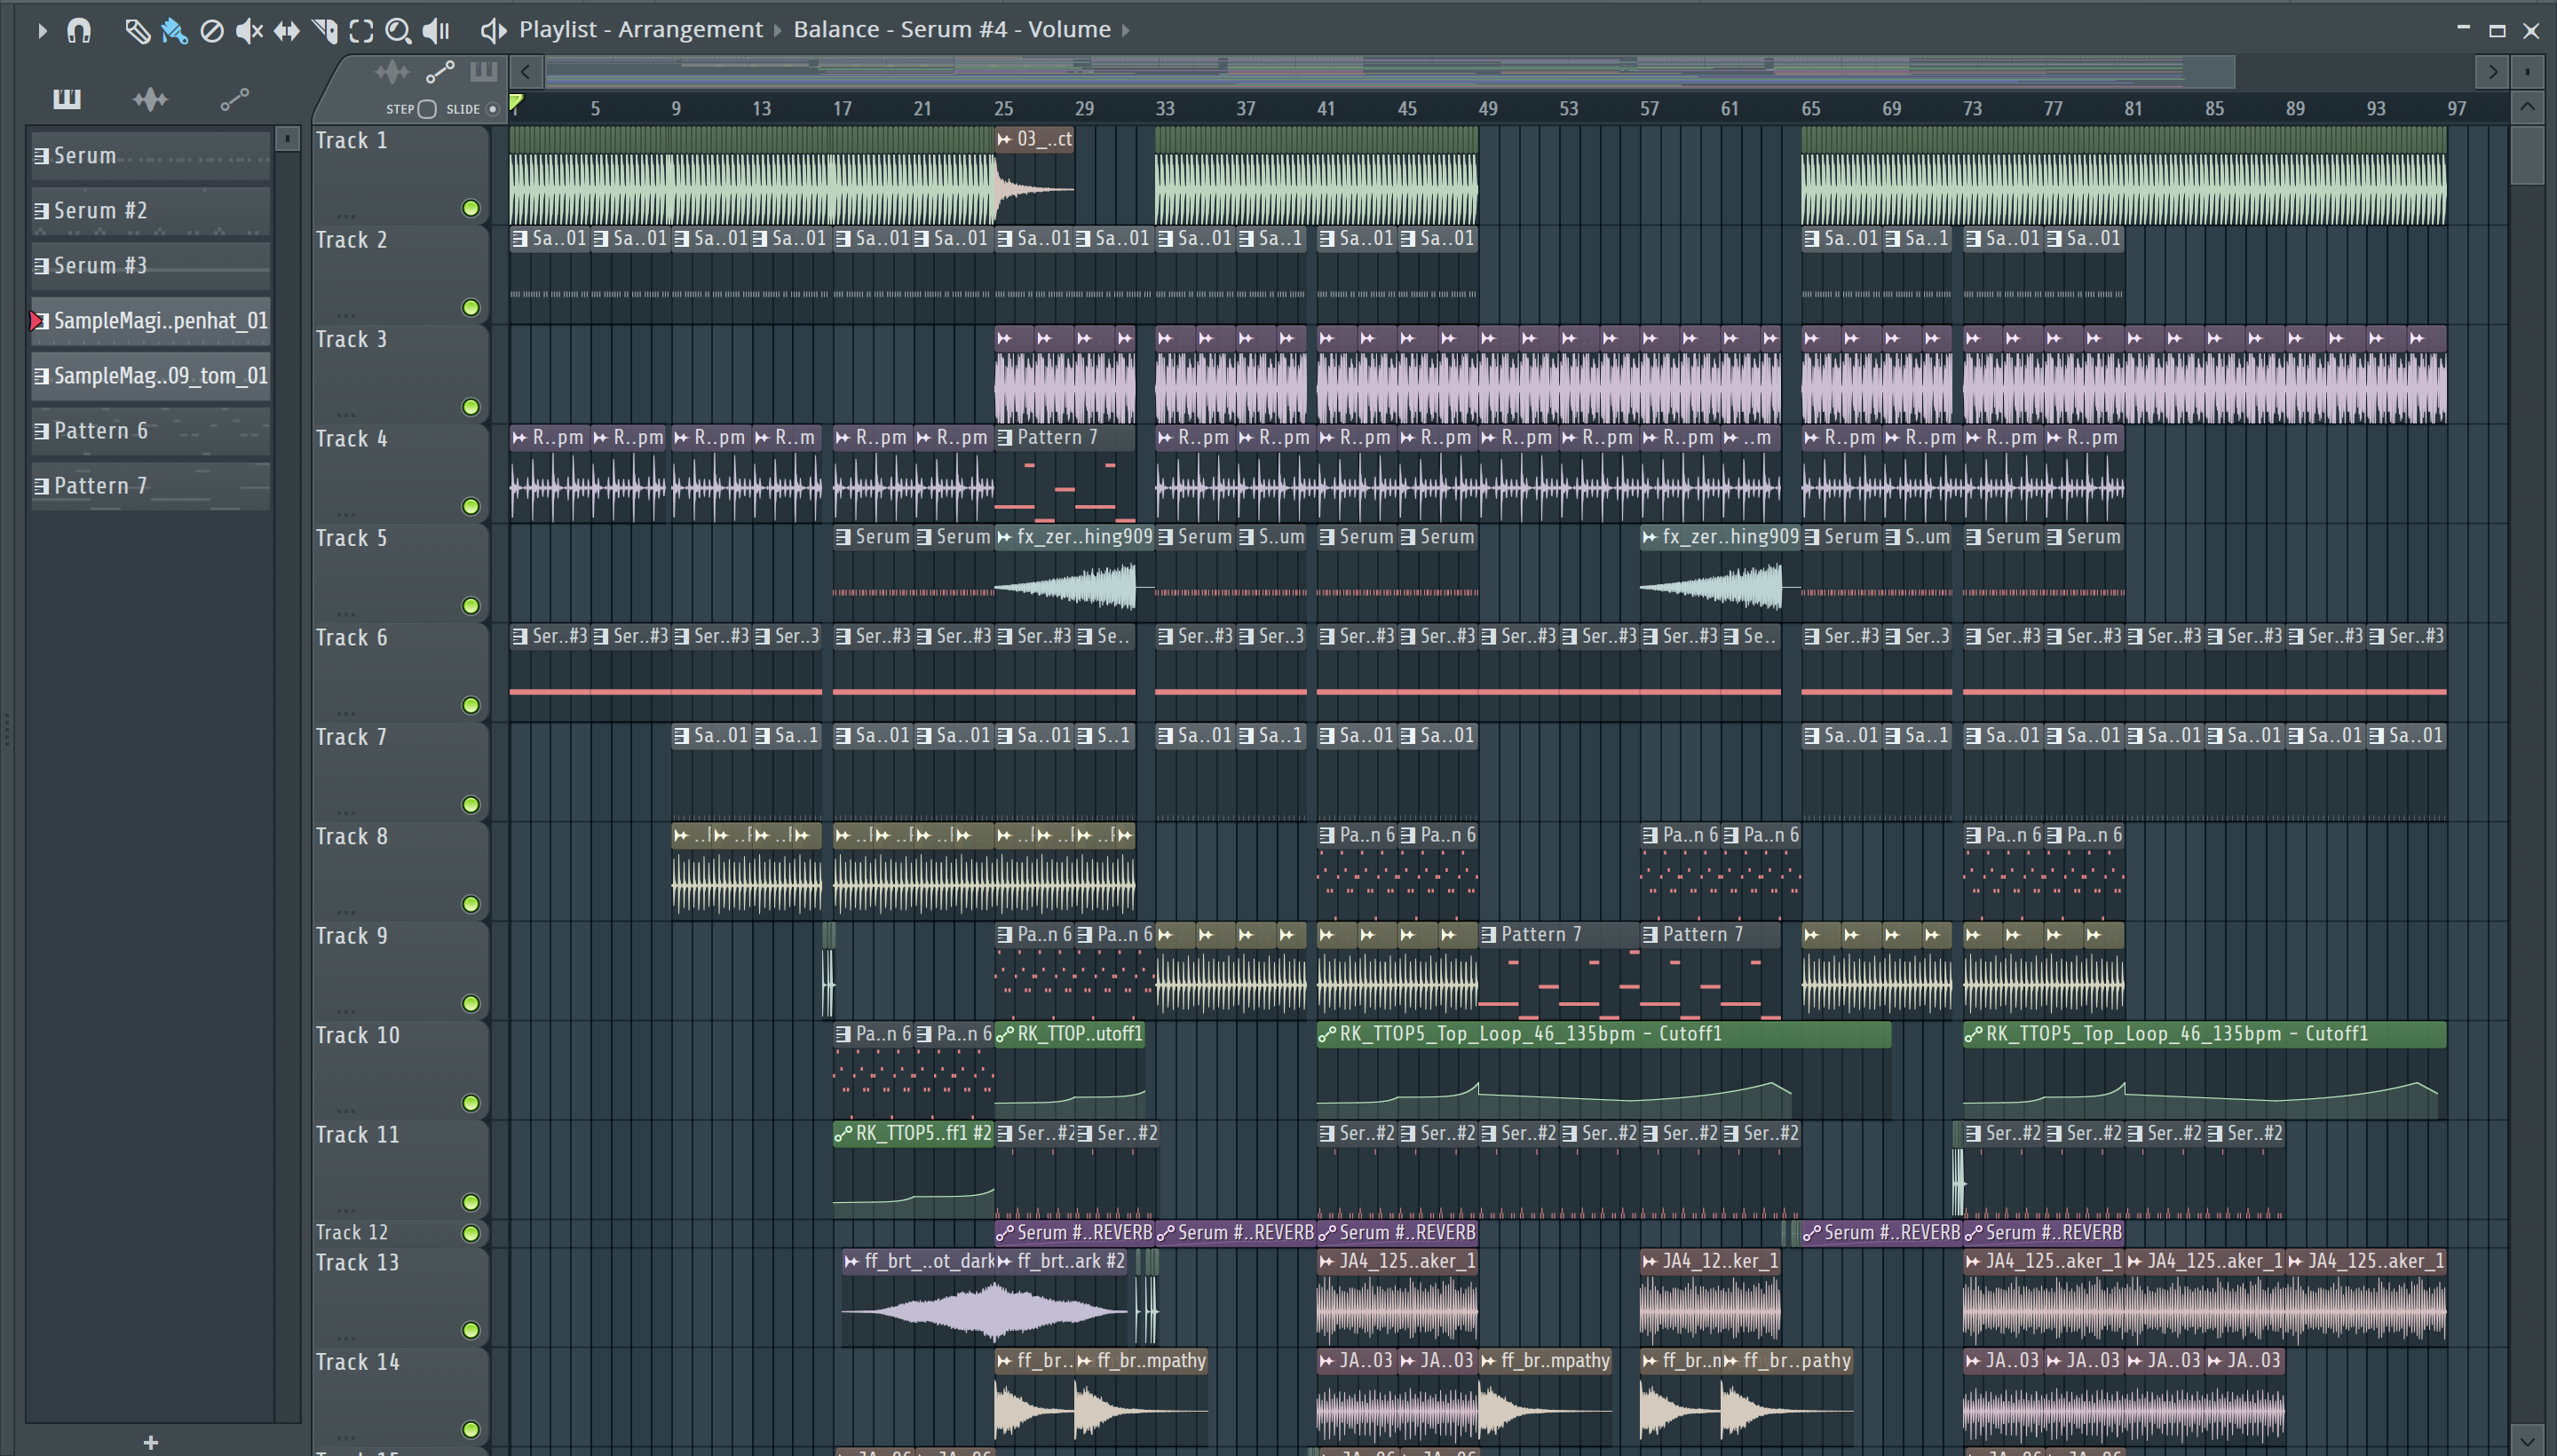
Task: Mute Track 5 using green light
Action: (470, 606)
